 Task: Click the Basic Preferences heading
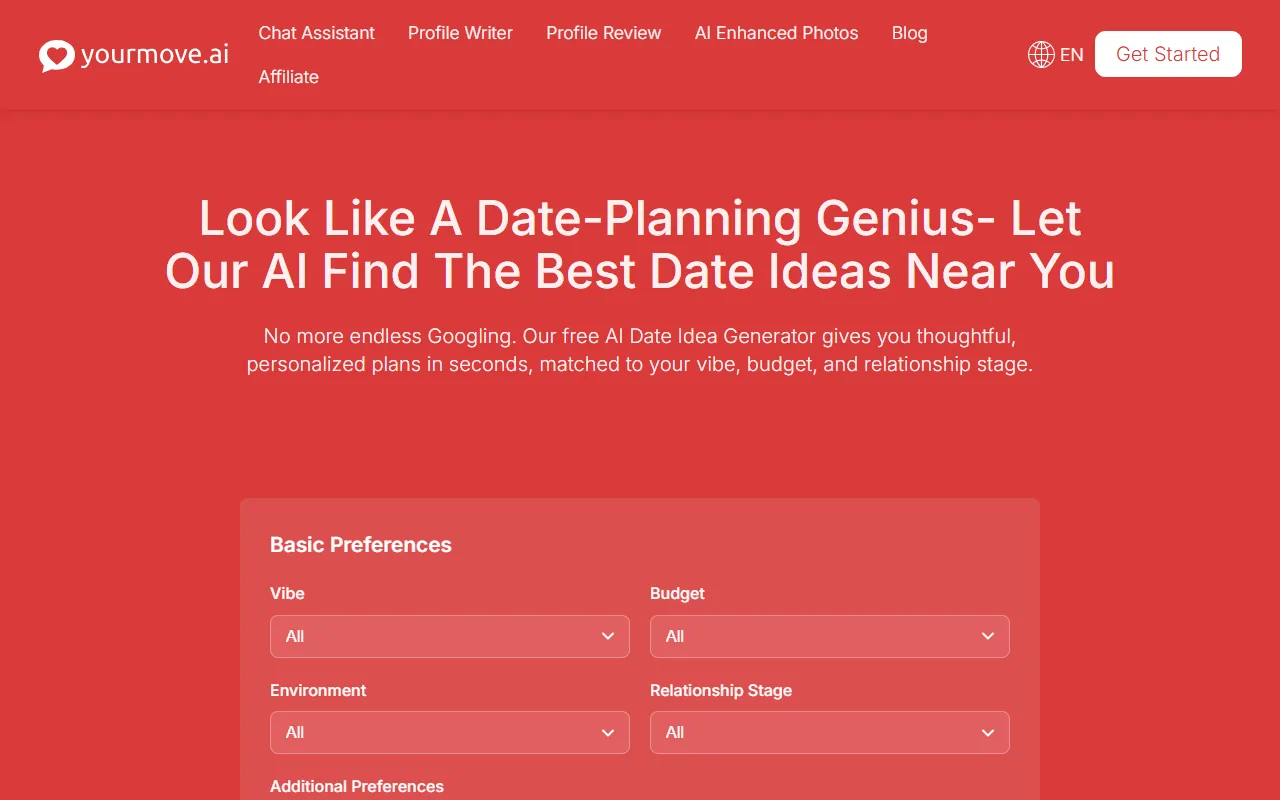tap(360, 545)
